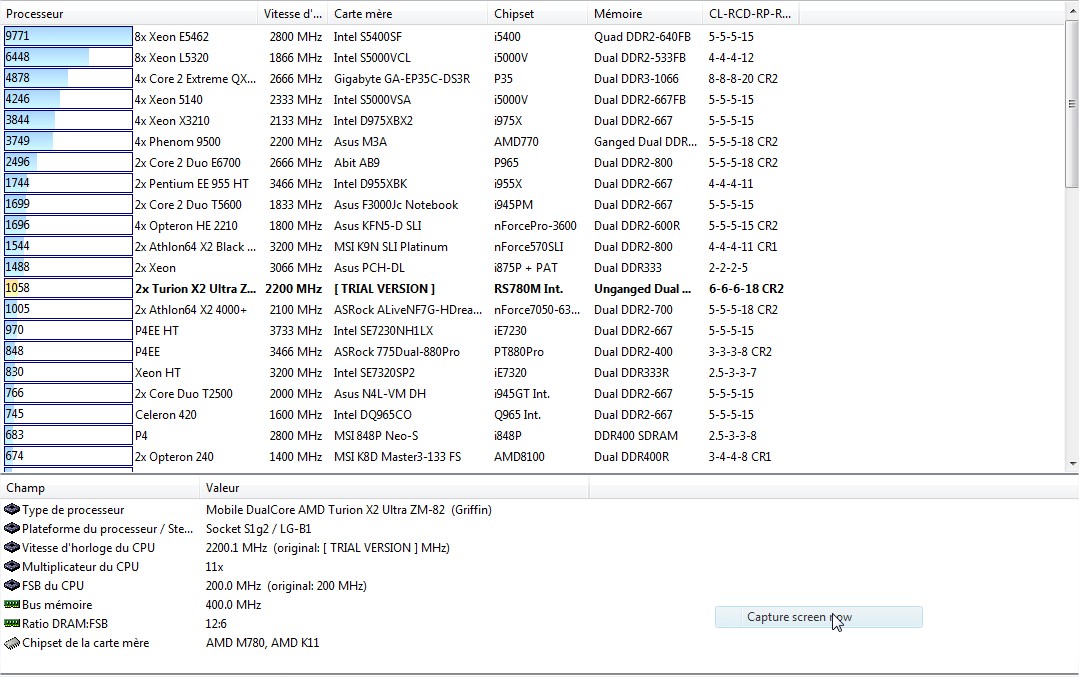Sort by the Chipset column header

(538, 14)
